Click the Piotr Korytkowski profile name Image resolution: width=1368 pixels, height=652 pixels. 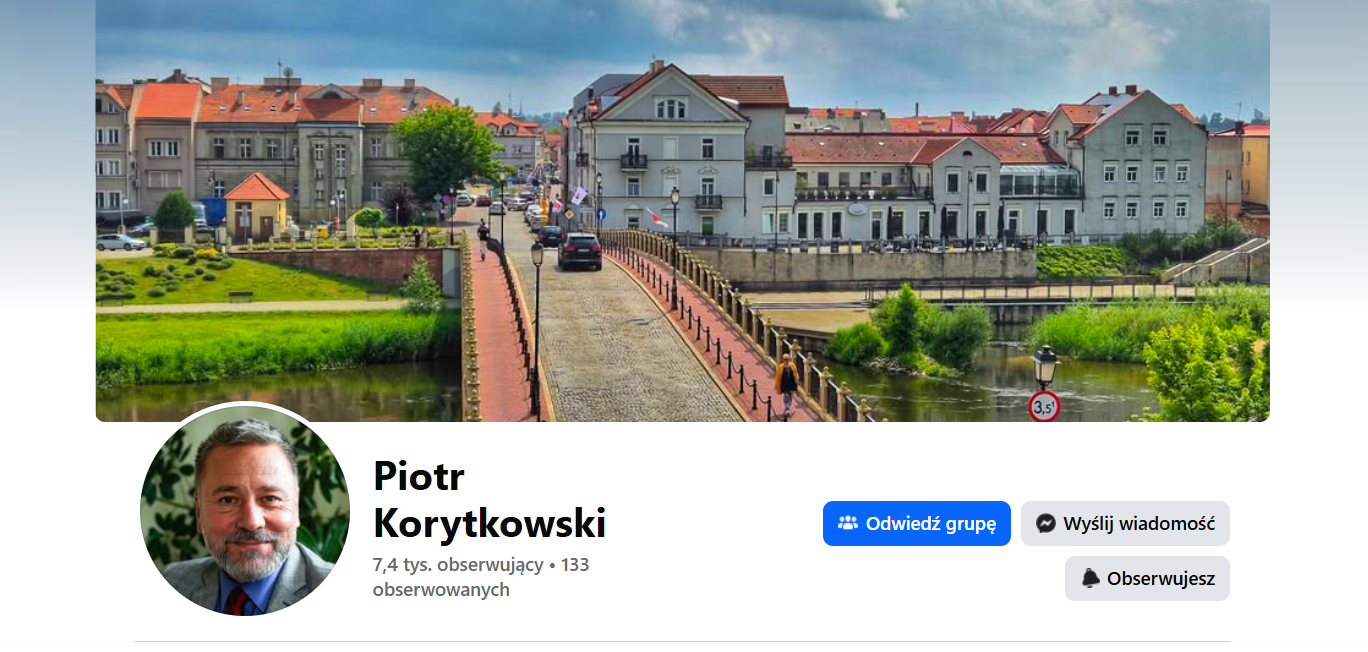489,499
